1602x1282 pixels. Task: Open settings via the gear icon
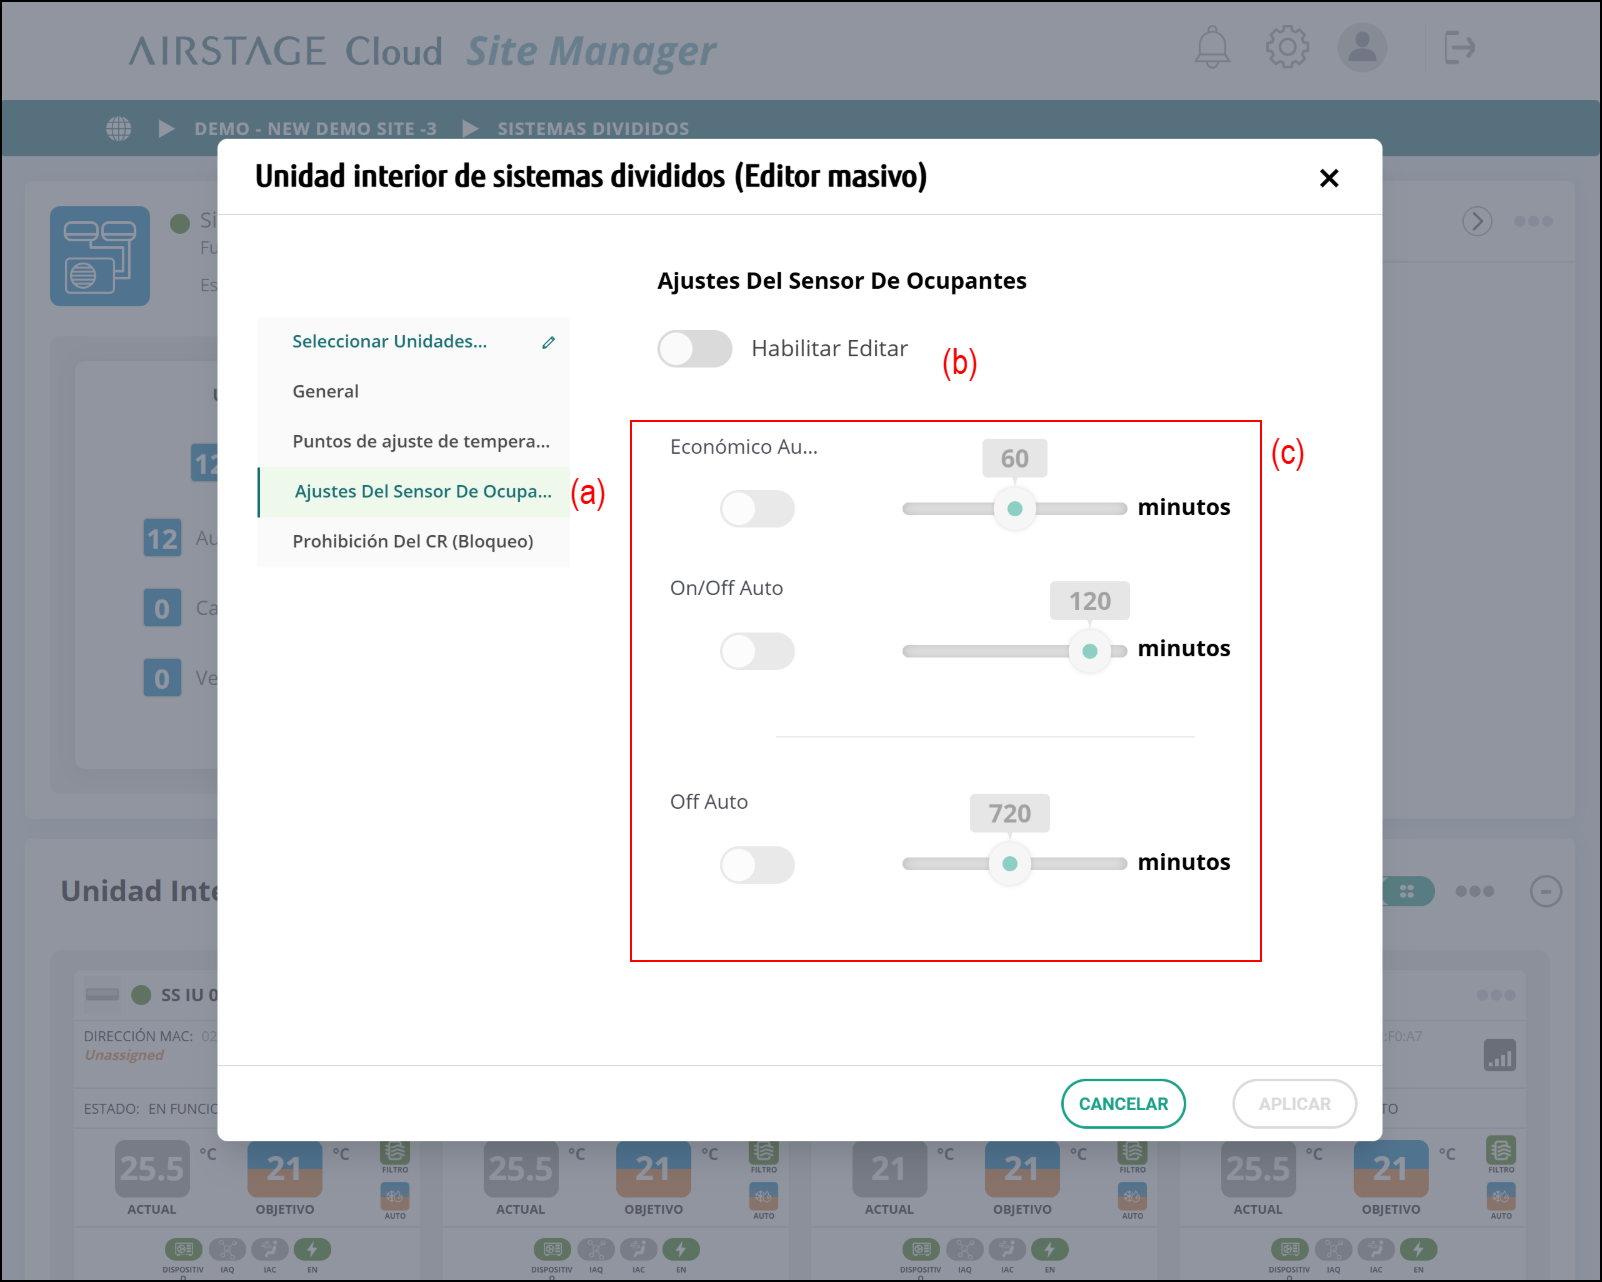click(1287, 48)
